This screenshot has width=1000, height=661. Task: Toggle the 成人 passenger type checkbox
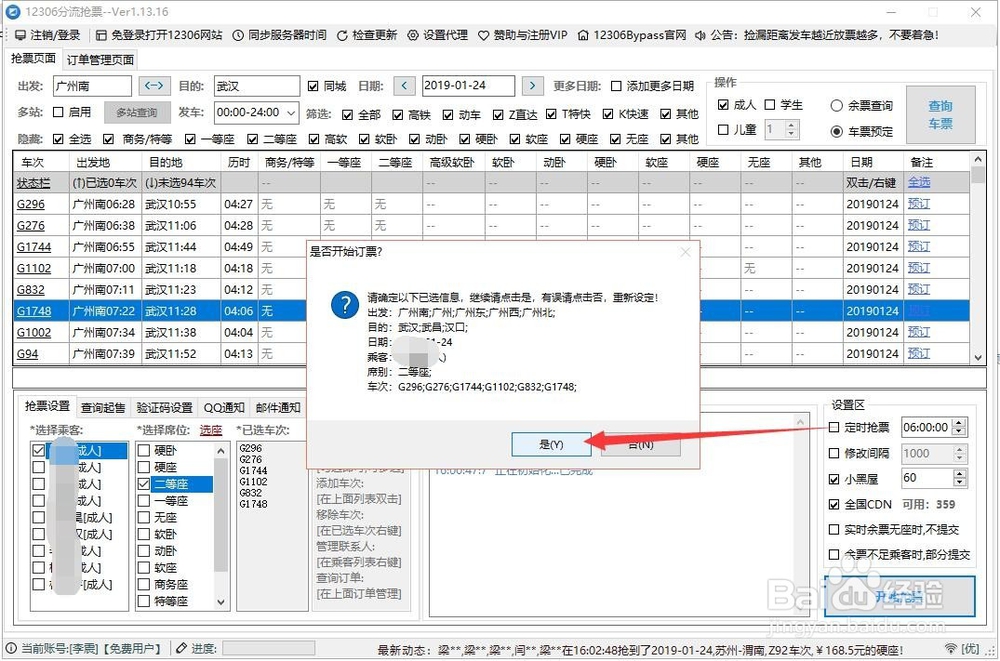coord(723,105)
